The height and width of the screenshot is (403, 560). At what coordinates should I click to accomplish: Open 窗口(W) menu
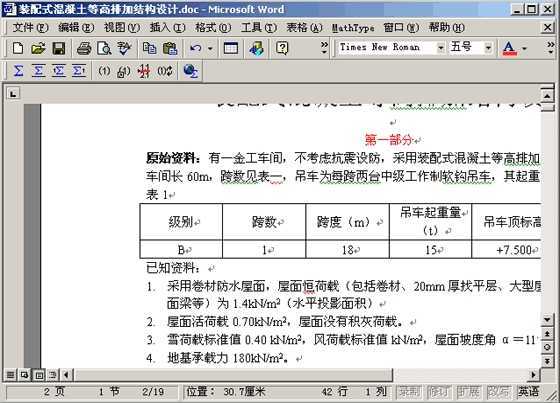pyautogui.click(x=401, y=28)
